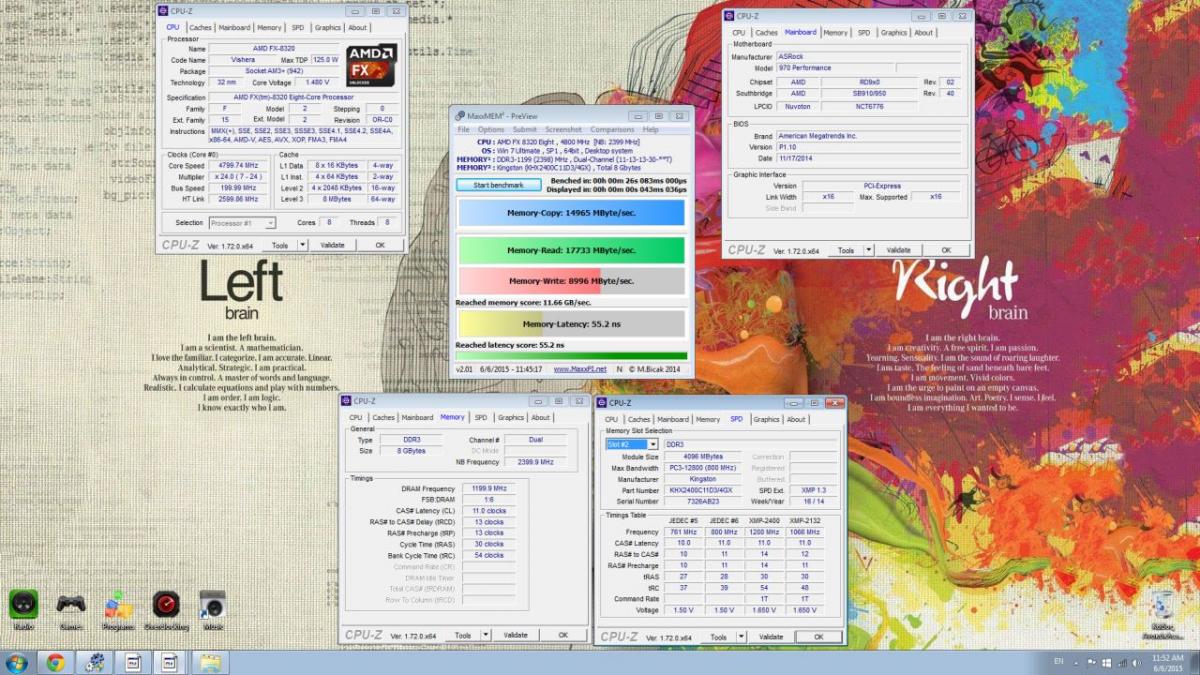Image resolution: width=1200 pixels, height=675 pixels.
Task: Click the BIOS Brand American Megatrends field
Action: tap(868, 135)
